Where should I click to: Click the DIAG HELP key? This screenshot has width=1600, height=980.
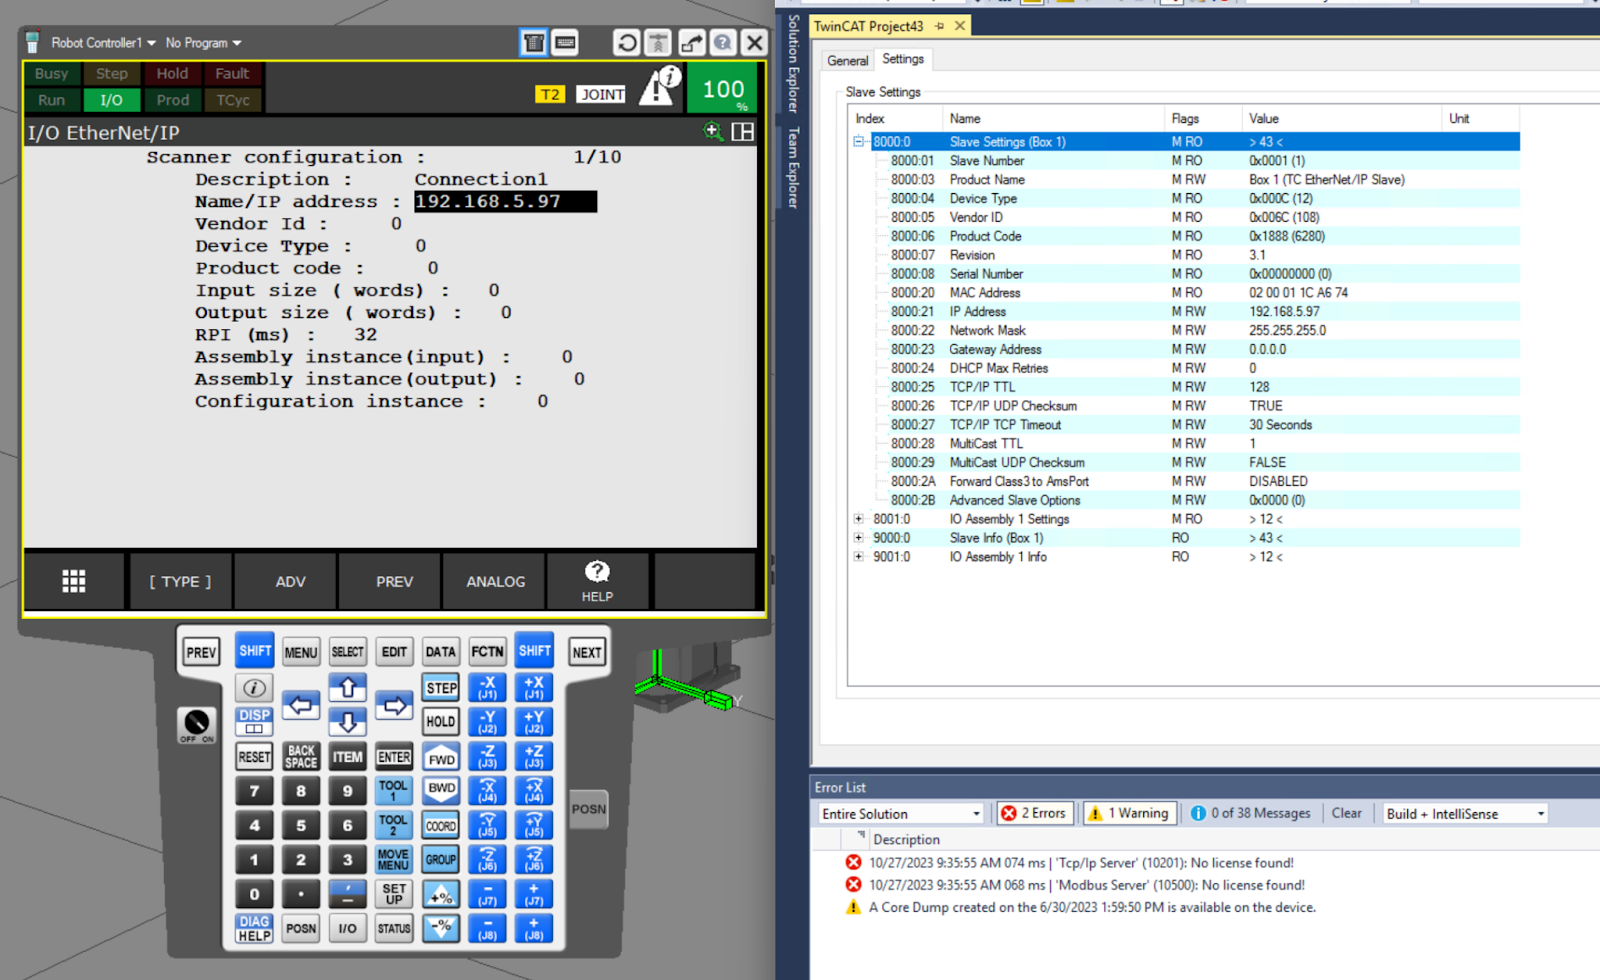point(254,928)
